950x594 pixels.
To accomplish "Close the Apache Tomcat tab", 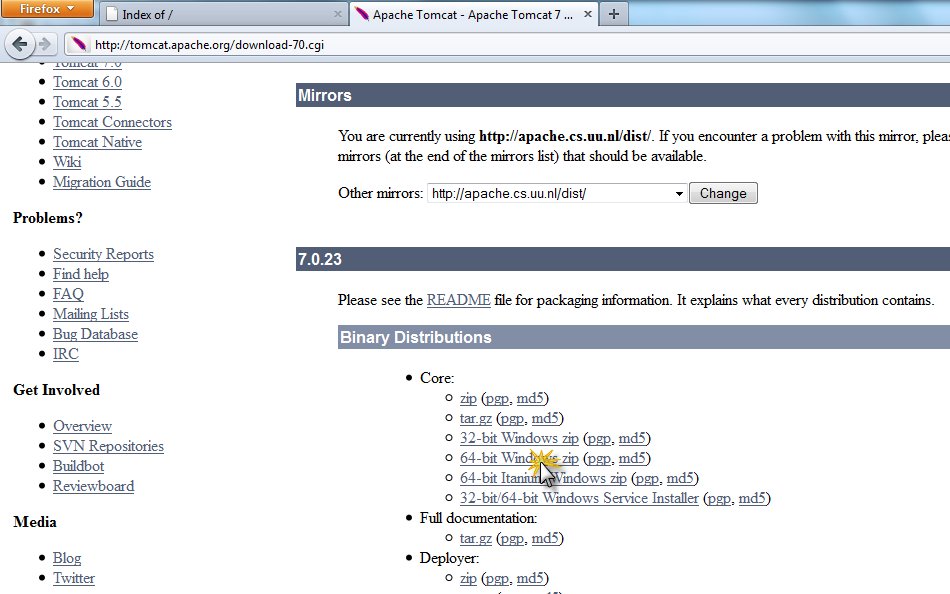I will tap(587, 14).
